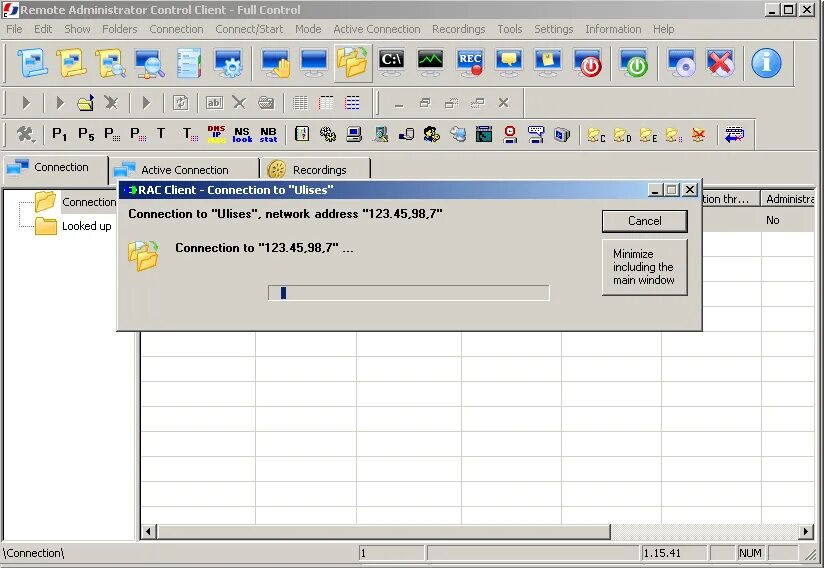Open the yellow scroll with magnifier icon
Image resolution: width=824 pixels, height=568 pixels.
110,63
